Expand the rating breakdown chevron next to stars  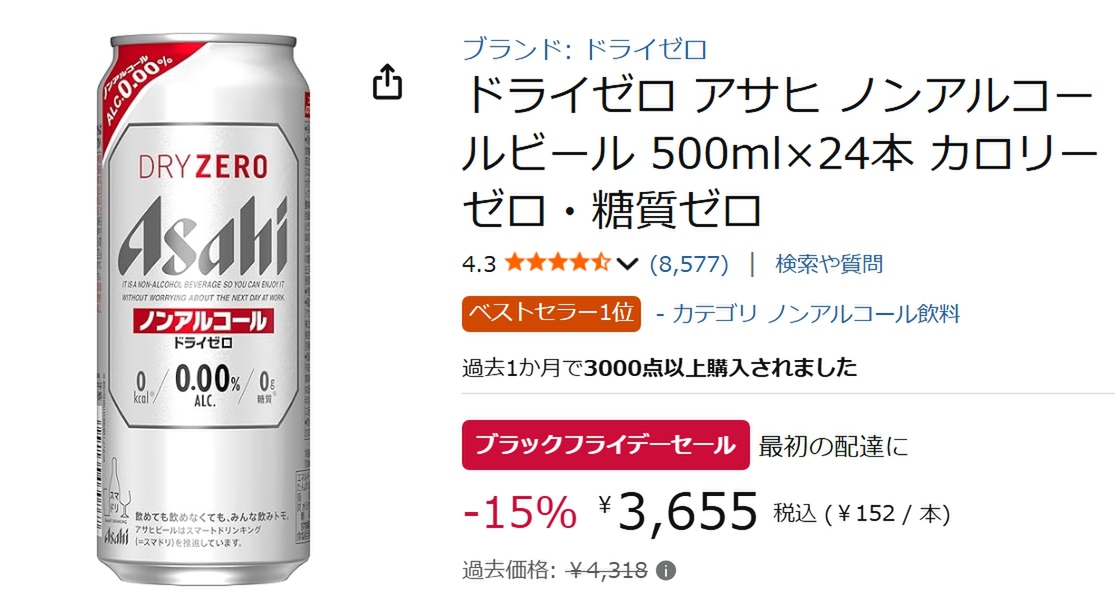(x=626, y=264)
